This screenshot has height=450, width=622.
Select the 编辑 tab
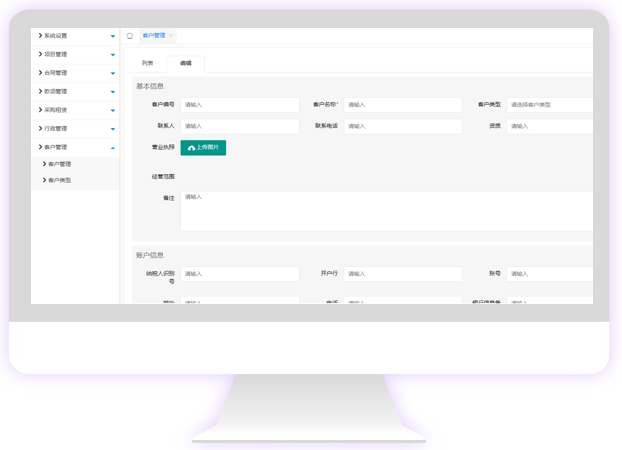click(x=185, y=63)
